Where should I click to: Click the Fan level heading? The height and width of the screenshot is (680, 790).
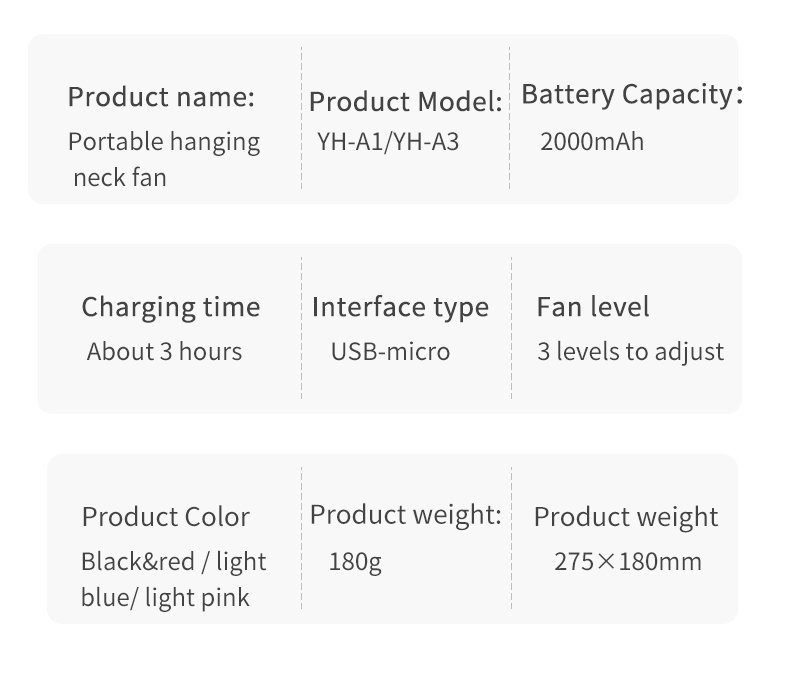593,307
